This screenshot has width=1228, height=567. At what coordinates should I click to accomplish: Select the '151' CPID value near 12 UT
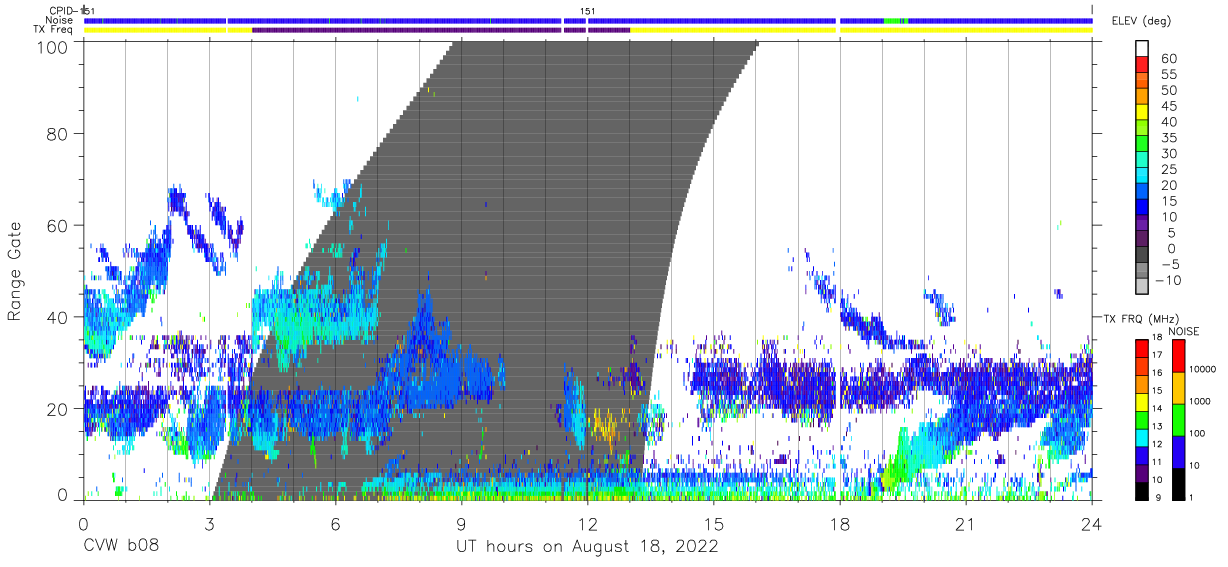tap(588, 11)
